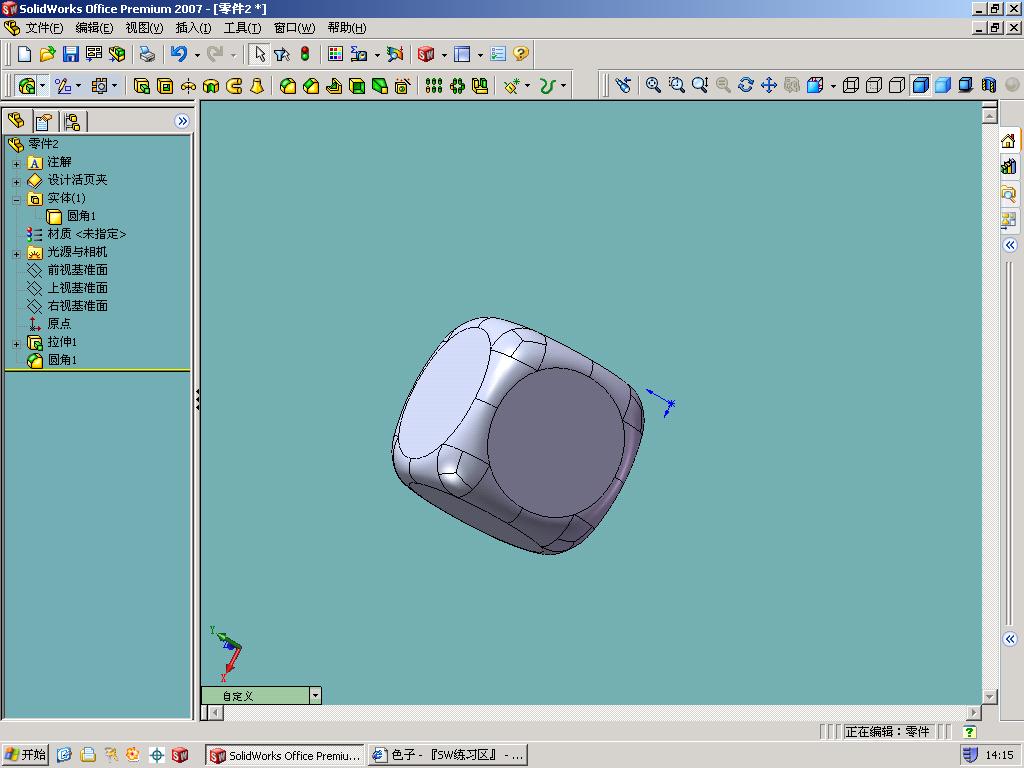The height and width of the screenshot is (768, 1024).
Task: Activate the Rotate View tool
Action: click(746, 86)
